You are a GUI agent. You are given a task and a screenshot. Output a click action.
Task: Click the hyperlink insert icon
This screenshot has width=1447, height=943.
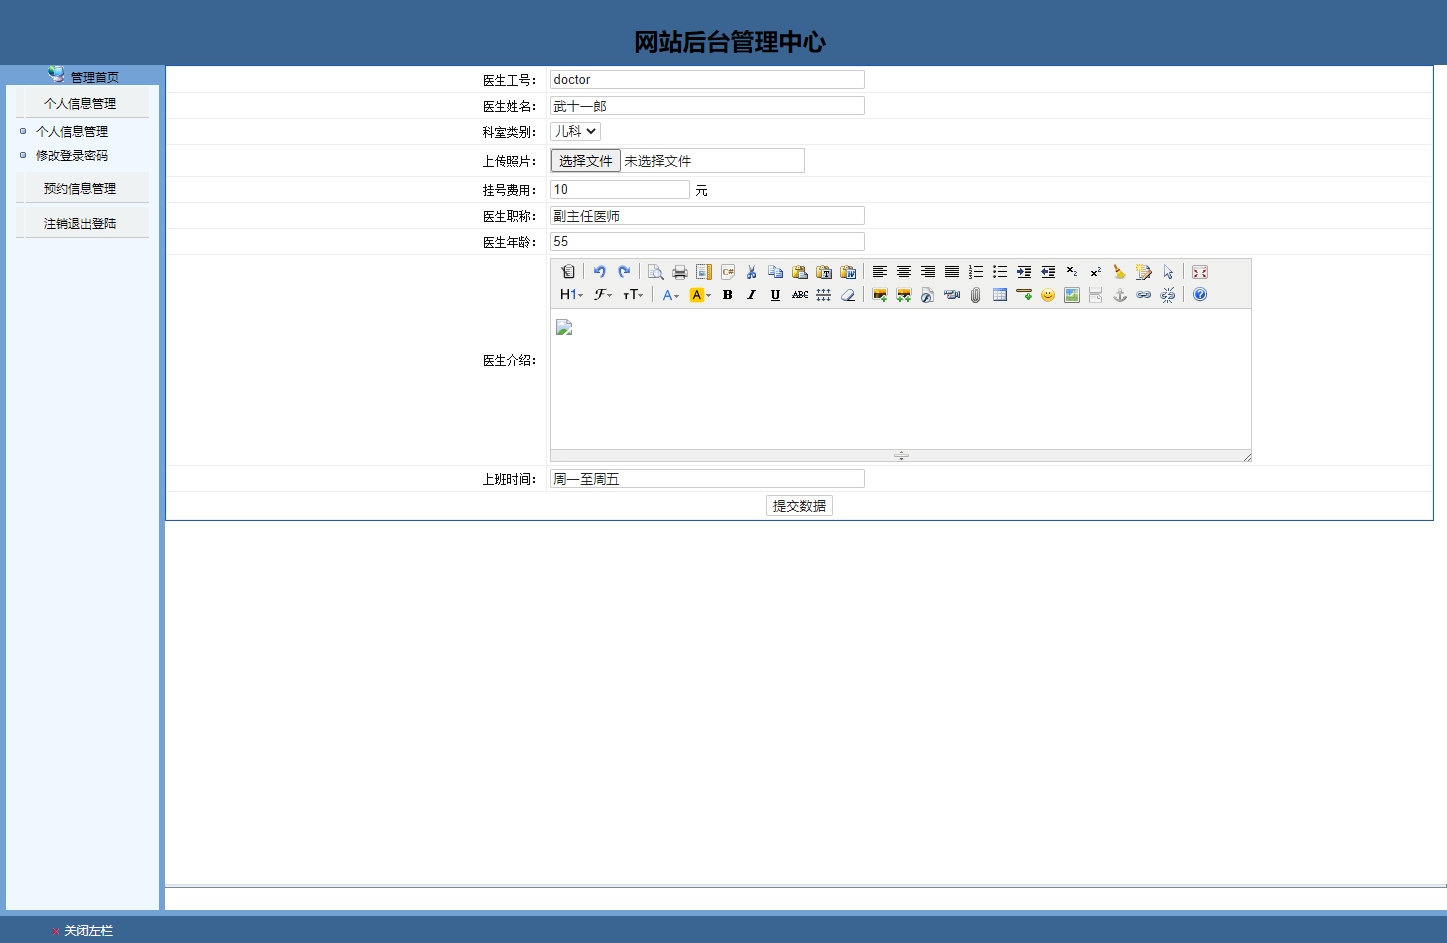point(1143,294)
